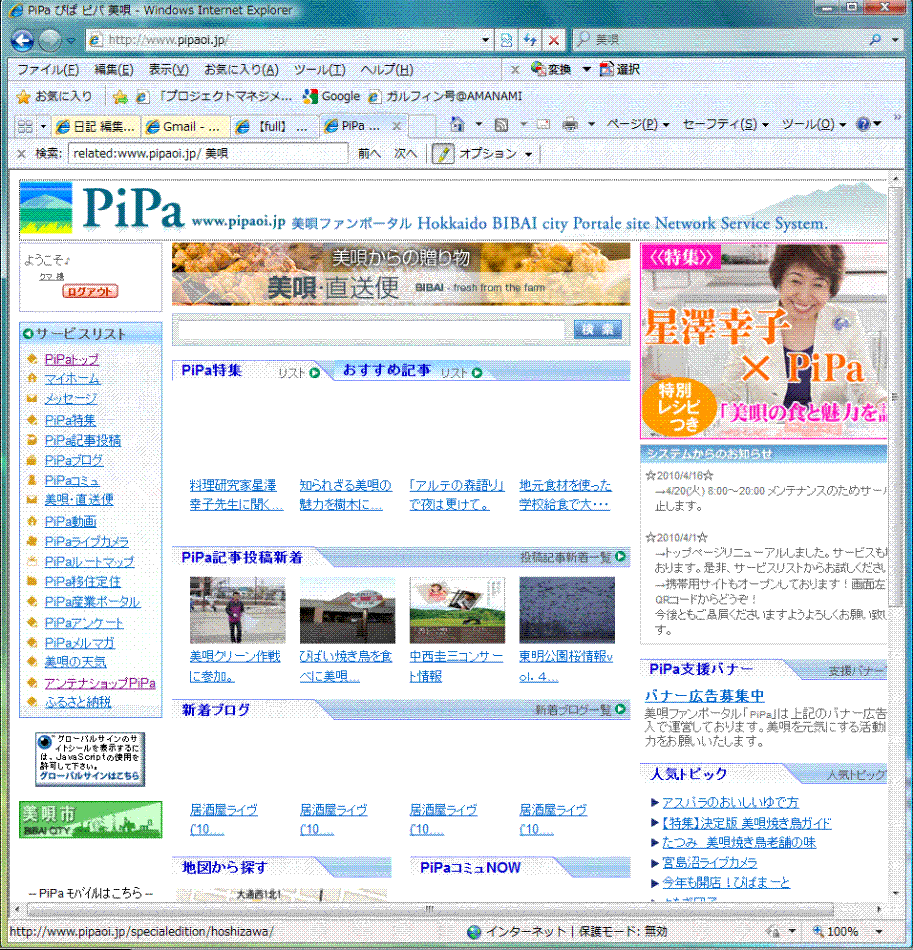Open the お気に入り(A) menu in menu bar
The width and height of the screenshot is (913, 950).
click(x=241, y=70)
